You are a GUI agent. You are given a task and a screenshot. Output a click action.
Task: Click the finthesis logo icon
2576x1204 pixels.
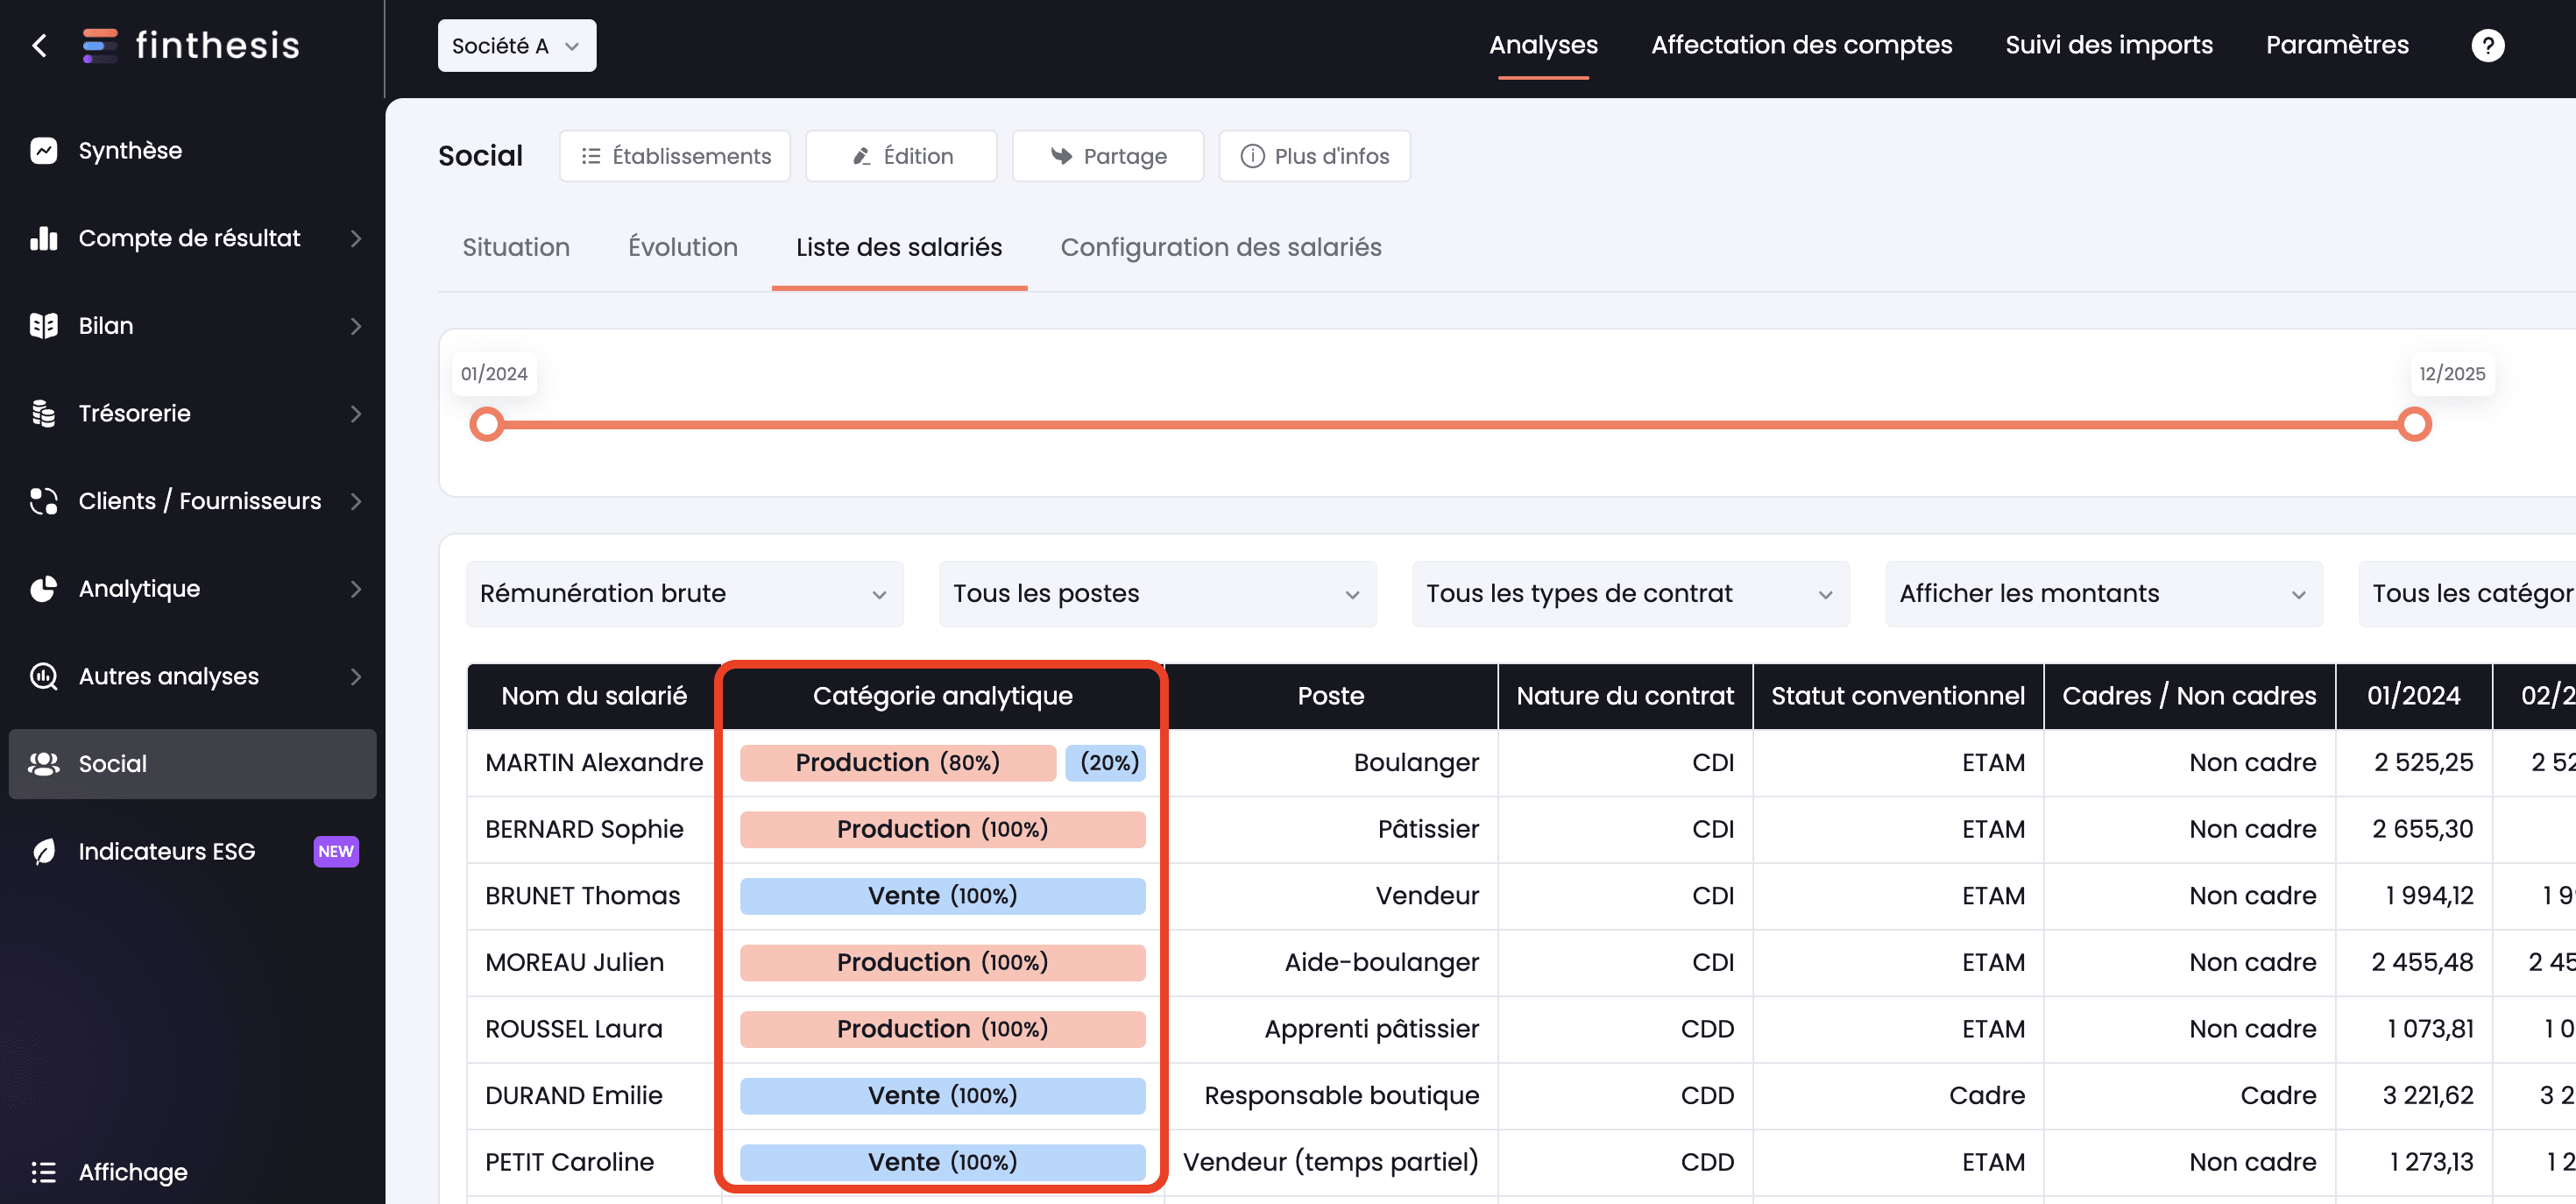tap(99, 45)
